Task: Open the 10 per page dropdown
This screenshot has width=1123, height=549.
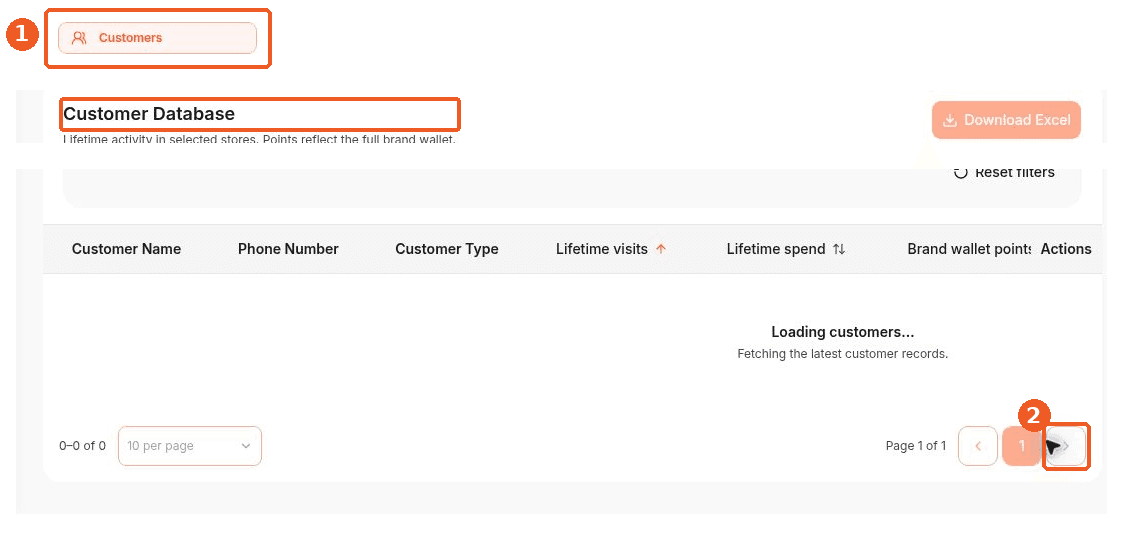Action: click(190, 446)
